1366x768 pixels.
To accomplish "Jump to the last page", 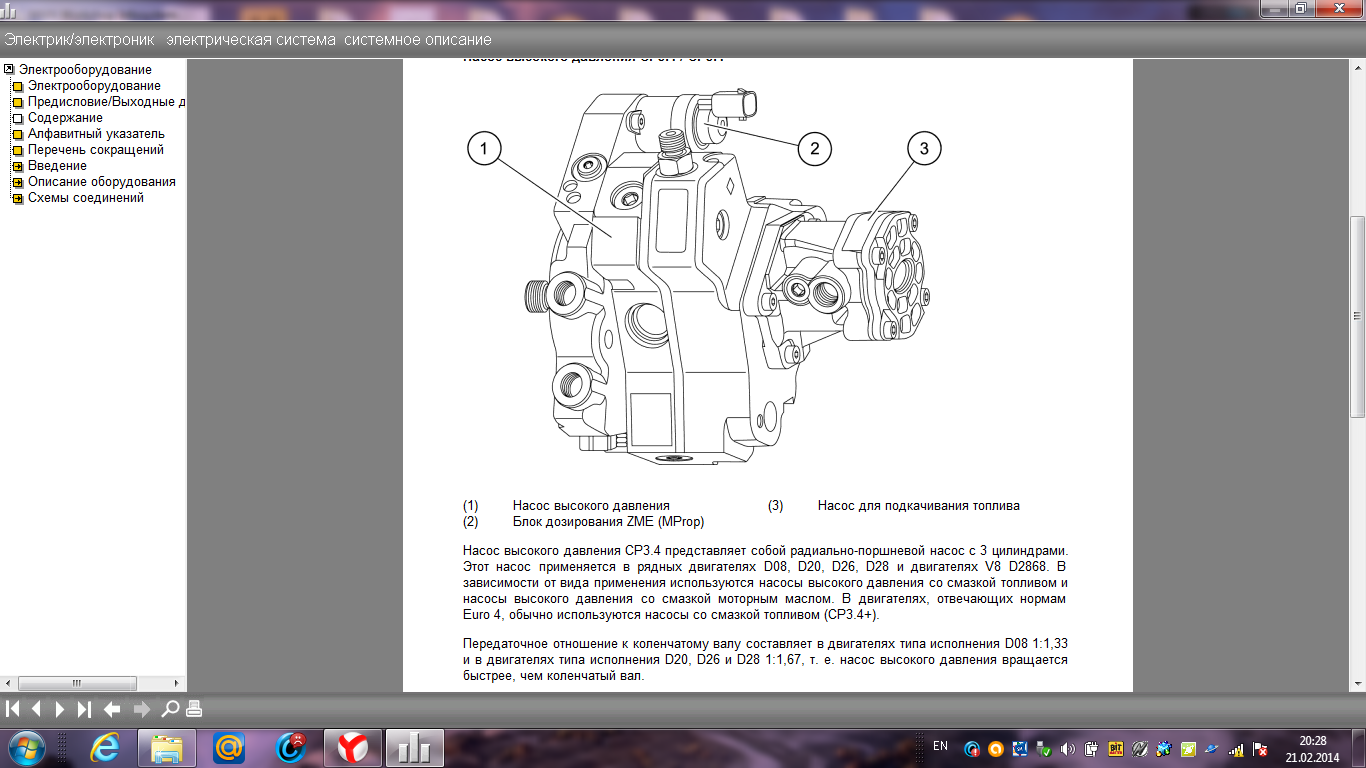I will coord(84,709).
